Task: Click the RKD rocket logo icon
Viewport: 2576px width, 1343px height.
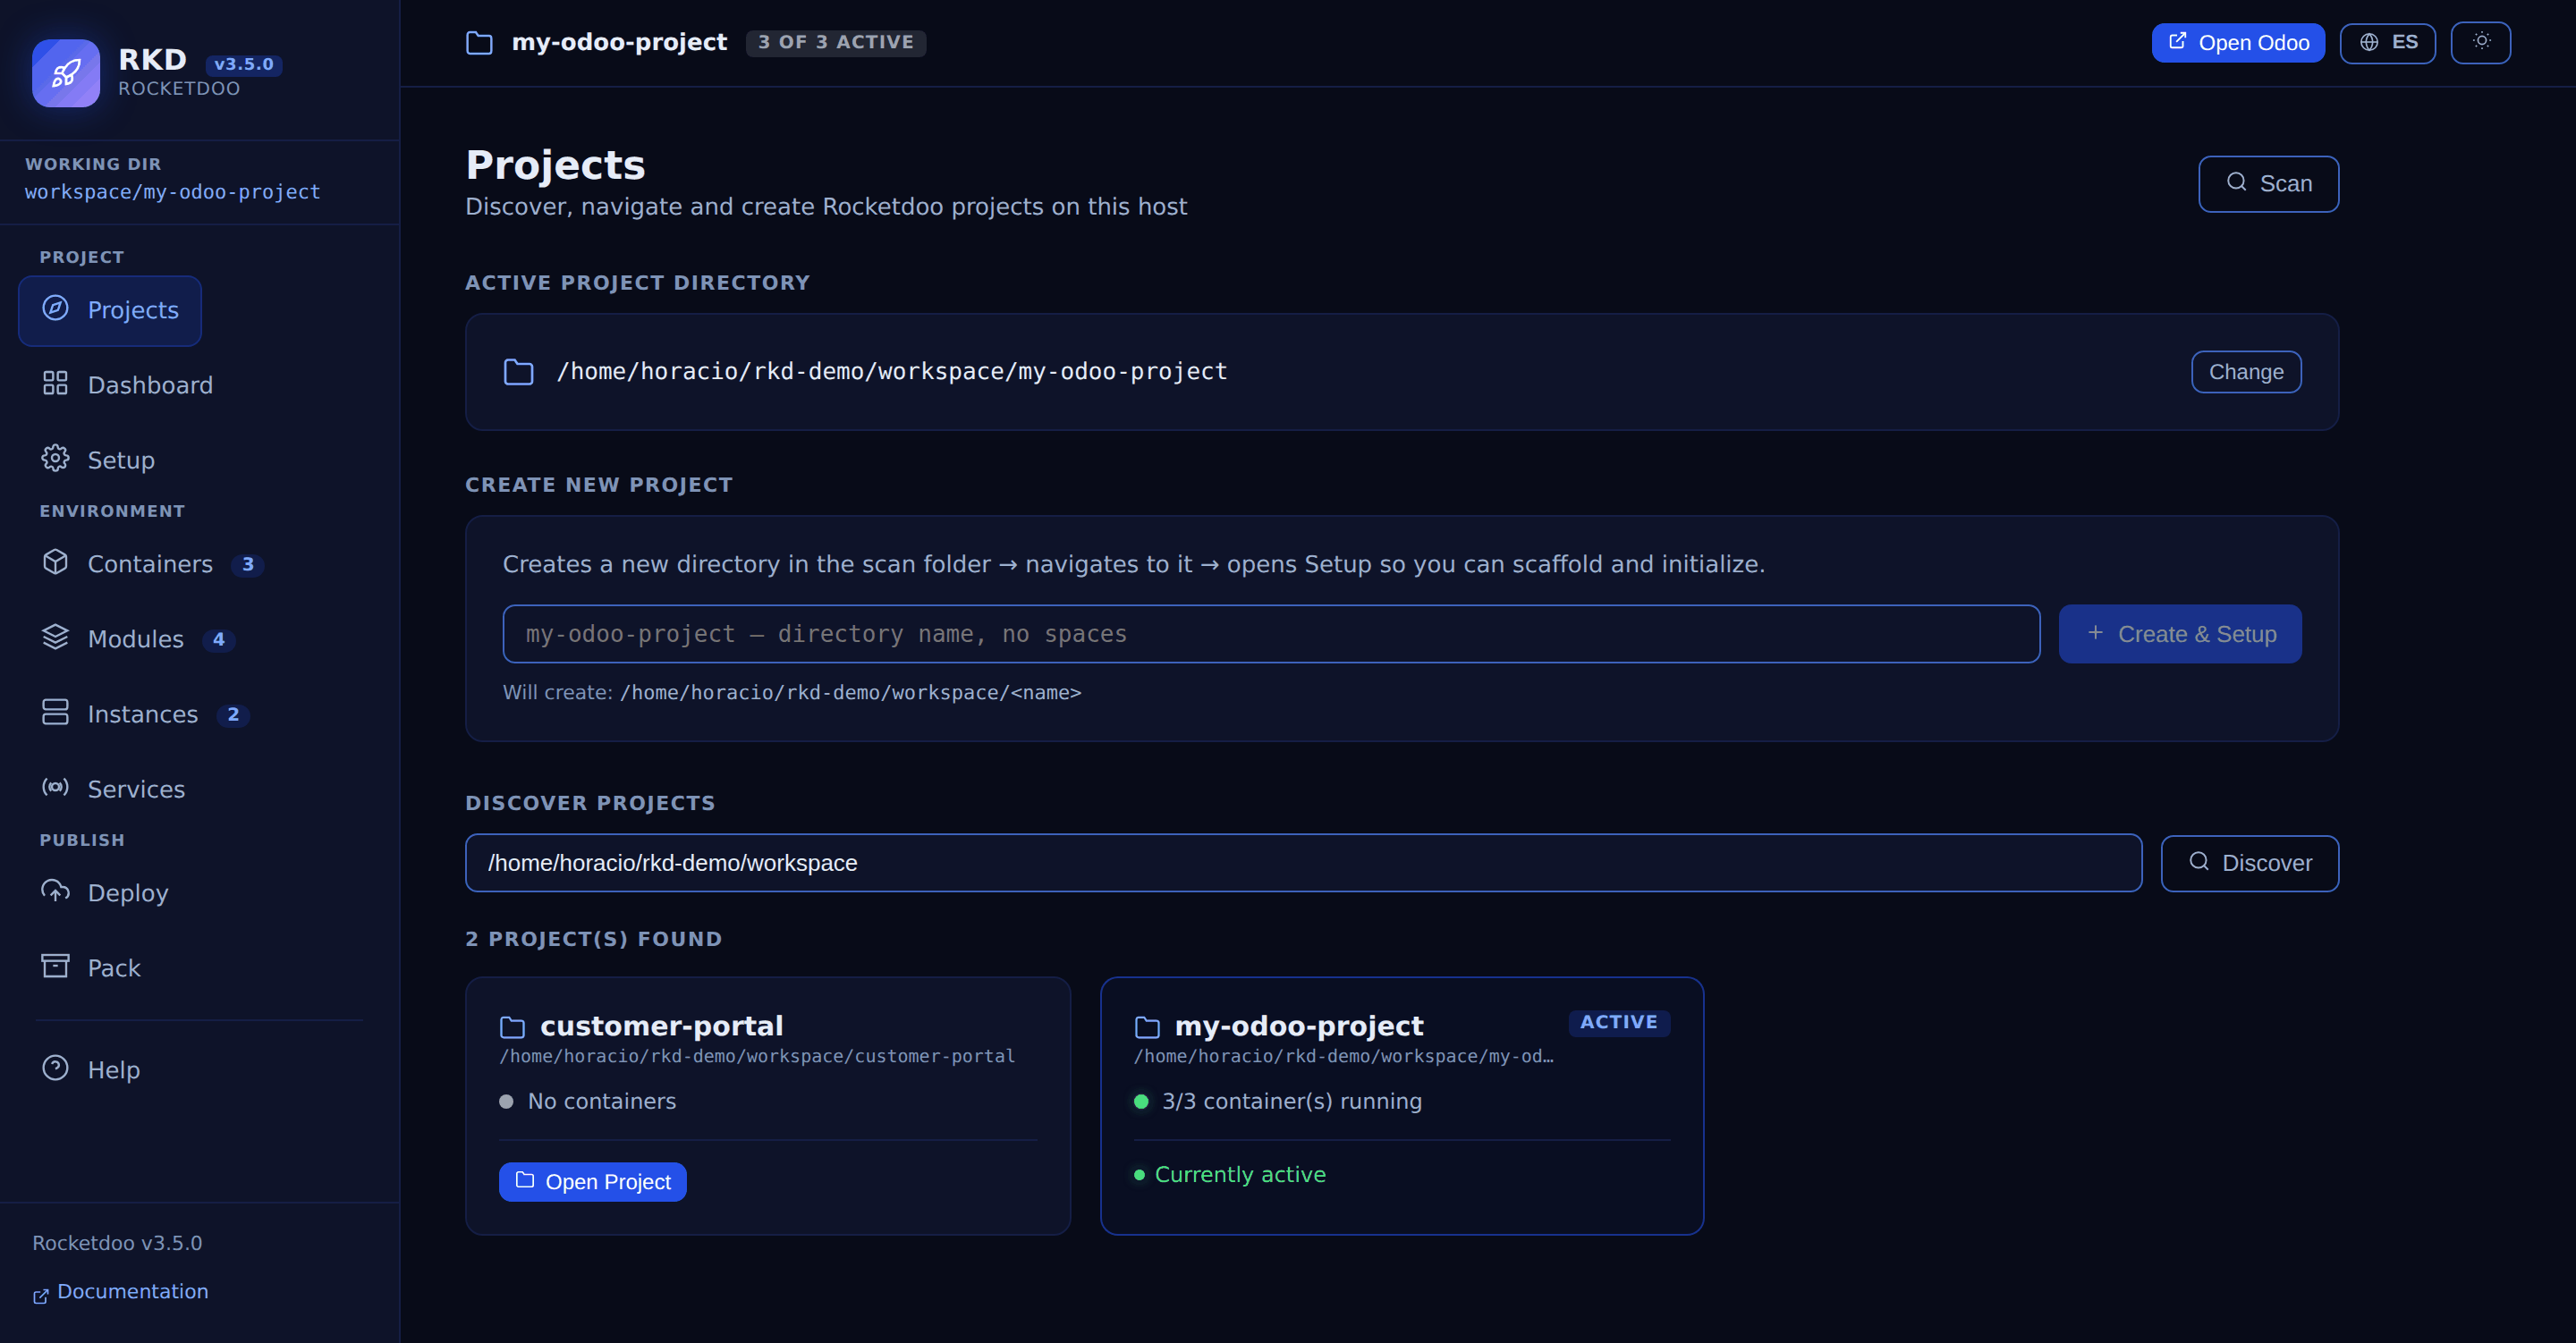Action: click(66, 73)
